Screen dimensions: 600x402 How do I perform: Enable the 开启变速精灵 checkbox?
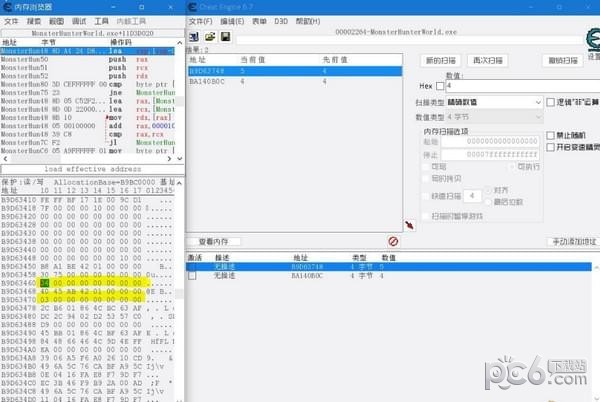click(x=550, y=147)
